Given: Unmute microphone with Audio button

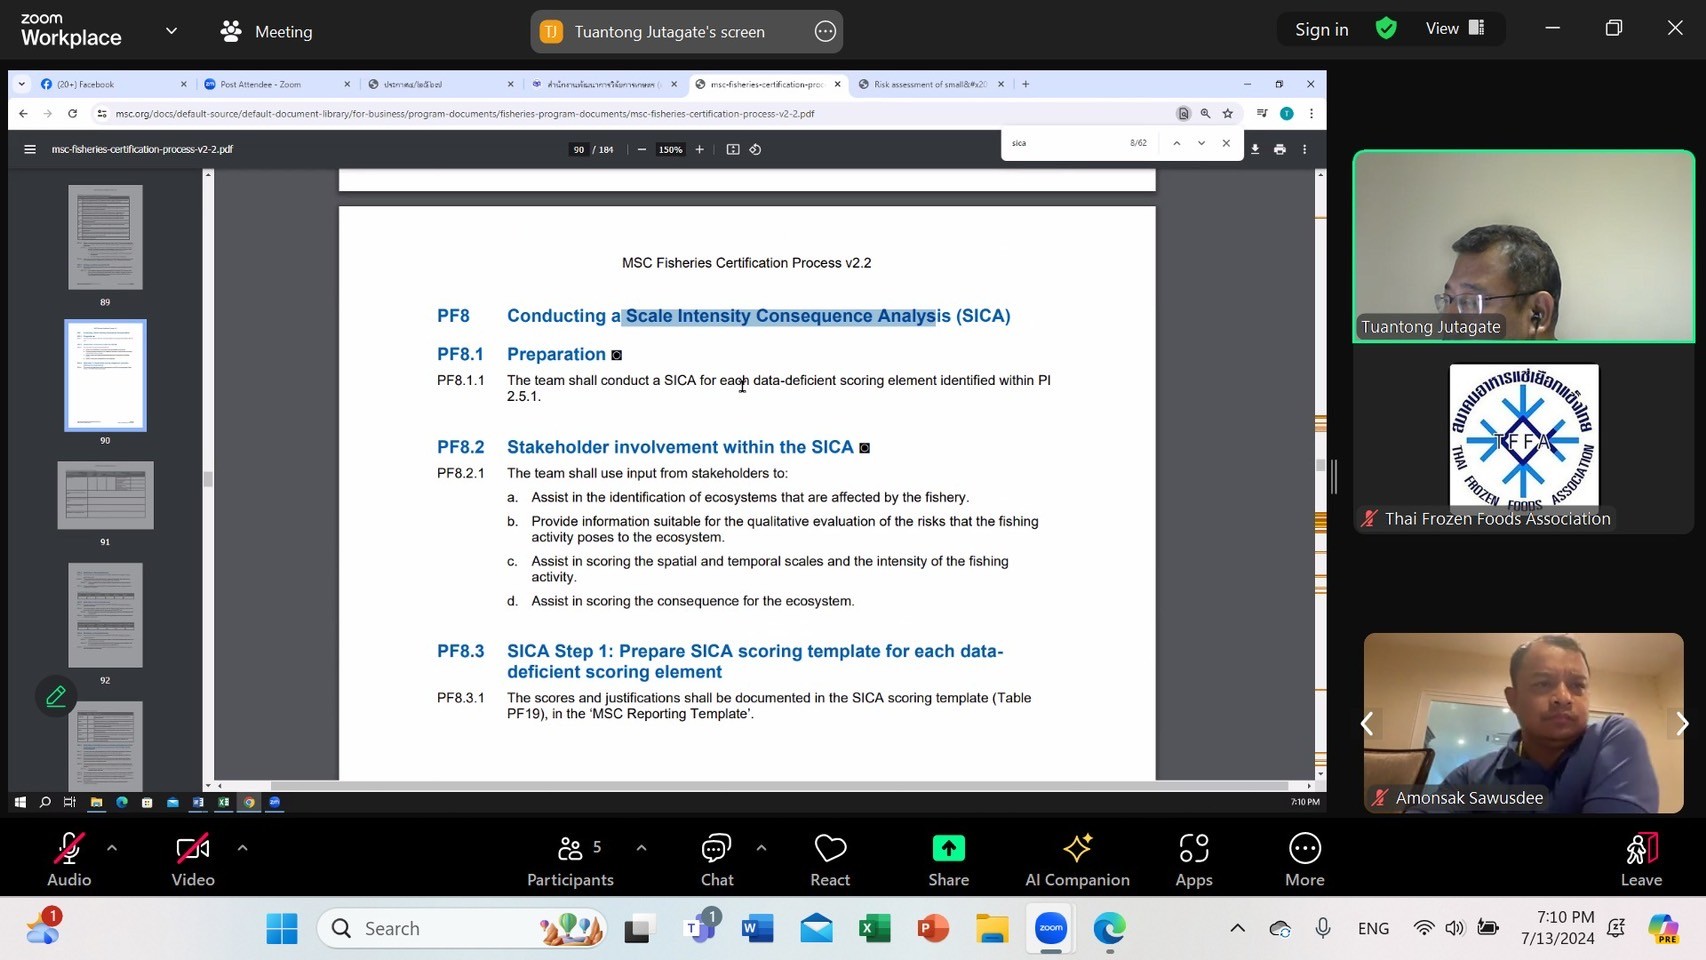Looking at the screenshot, I should click(69, 859).
